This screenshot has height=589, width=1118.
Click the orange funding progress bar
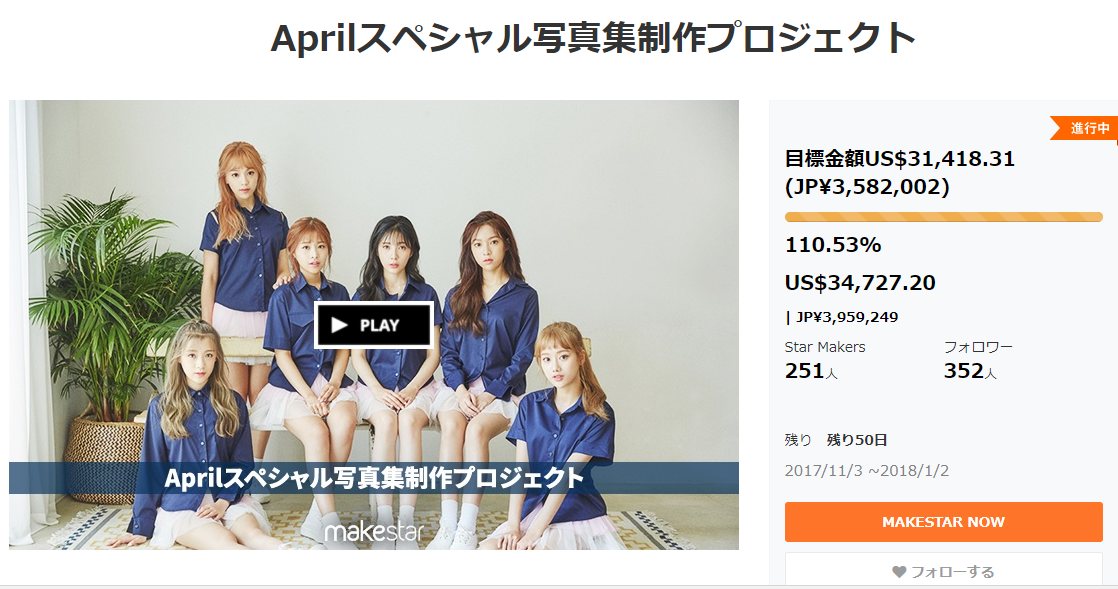(x=943, y=217)
